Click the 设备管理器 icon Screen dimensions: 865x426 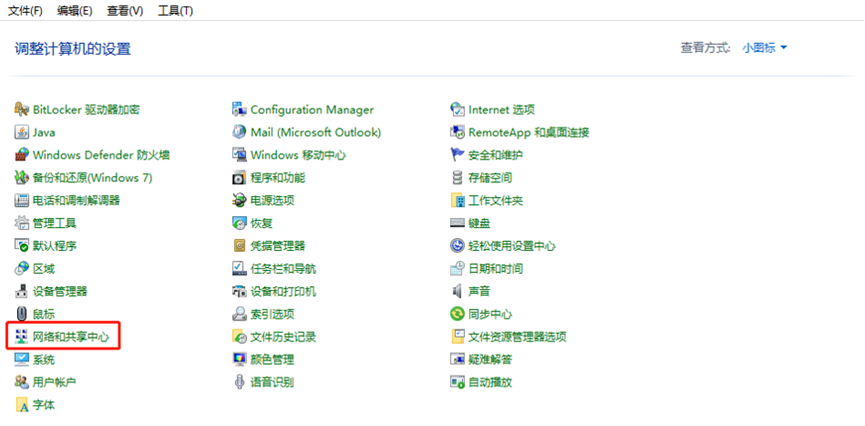(x=22, y=291)
